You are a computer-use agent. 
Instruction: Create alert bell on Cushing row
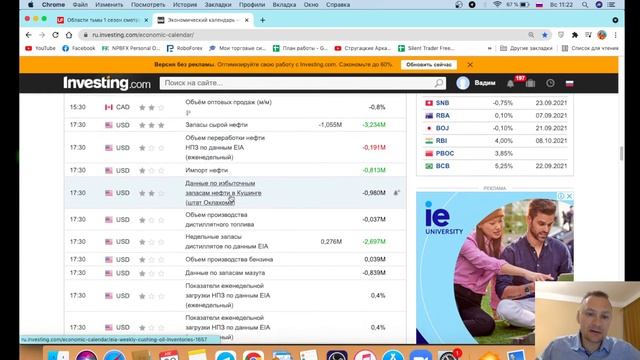coord(396,193)
